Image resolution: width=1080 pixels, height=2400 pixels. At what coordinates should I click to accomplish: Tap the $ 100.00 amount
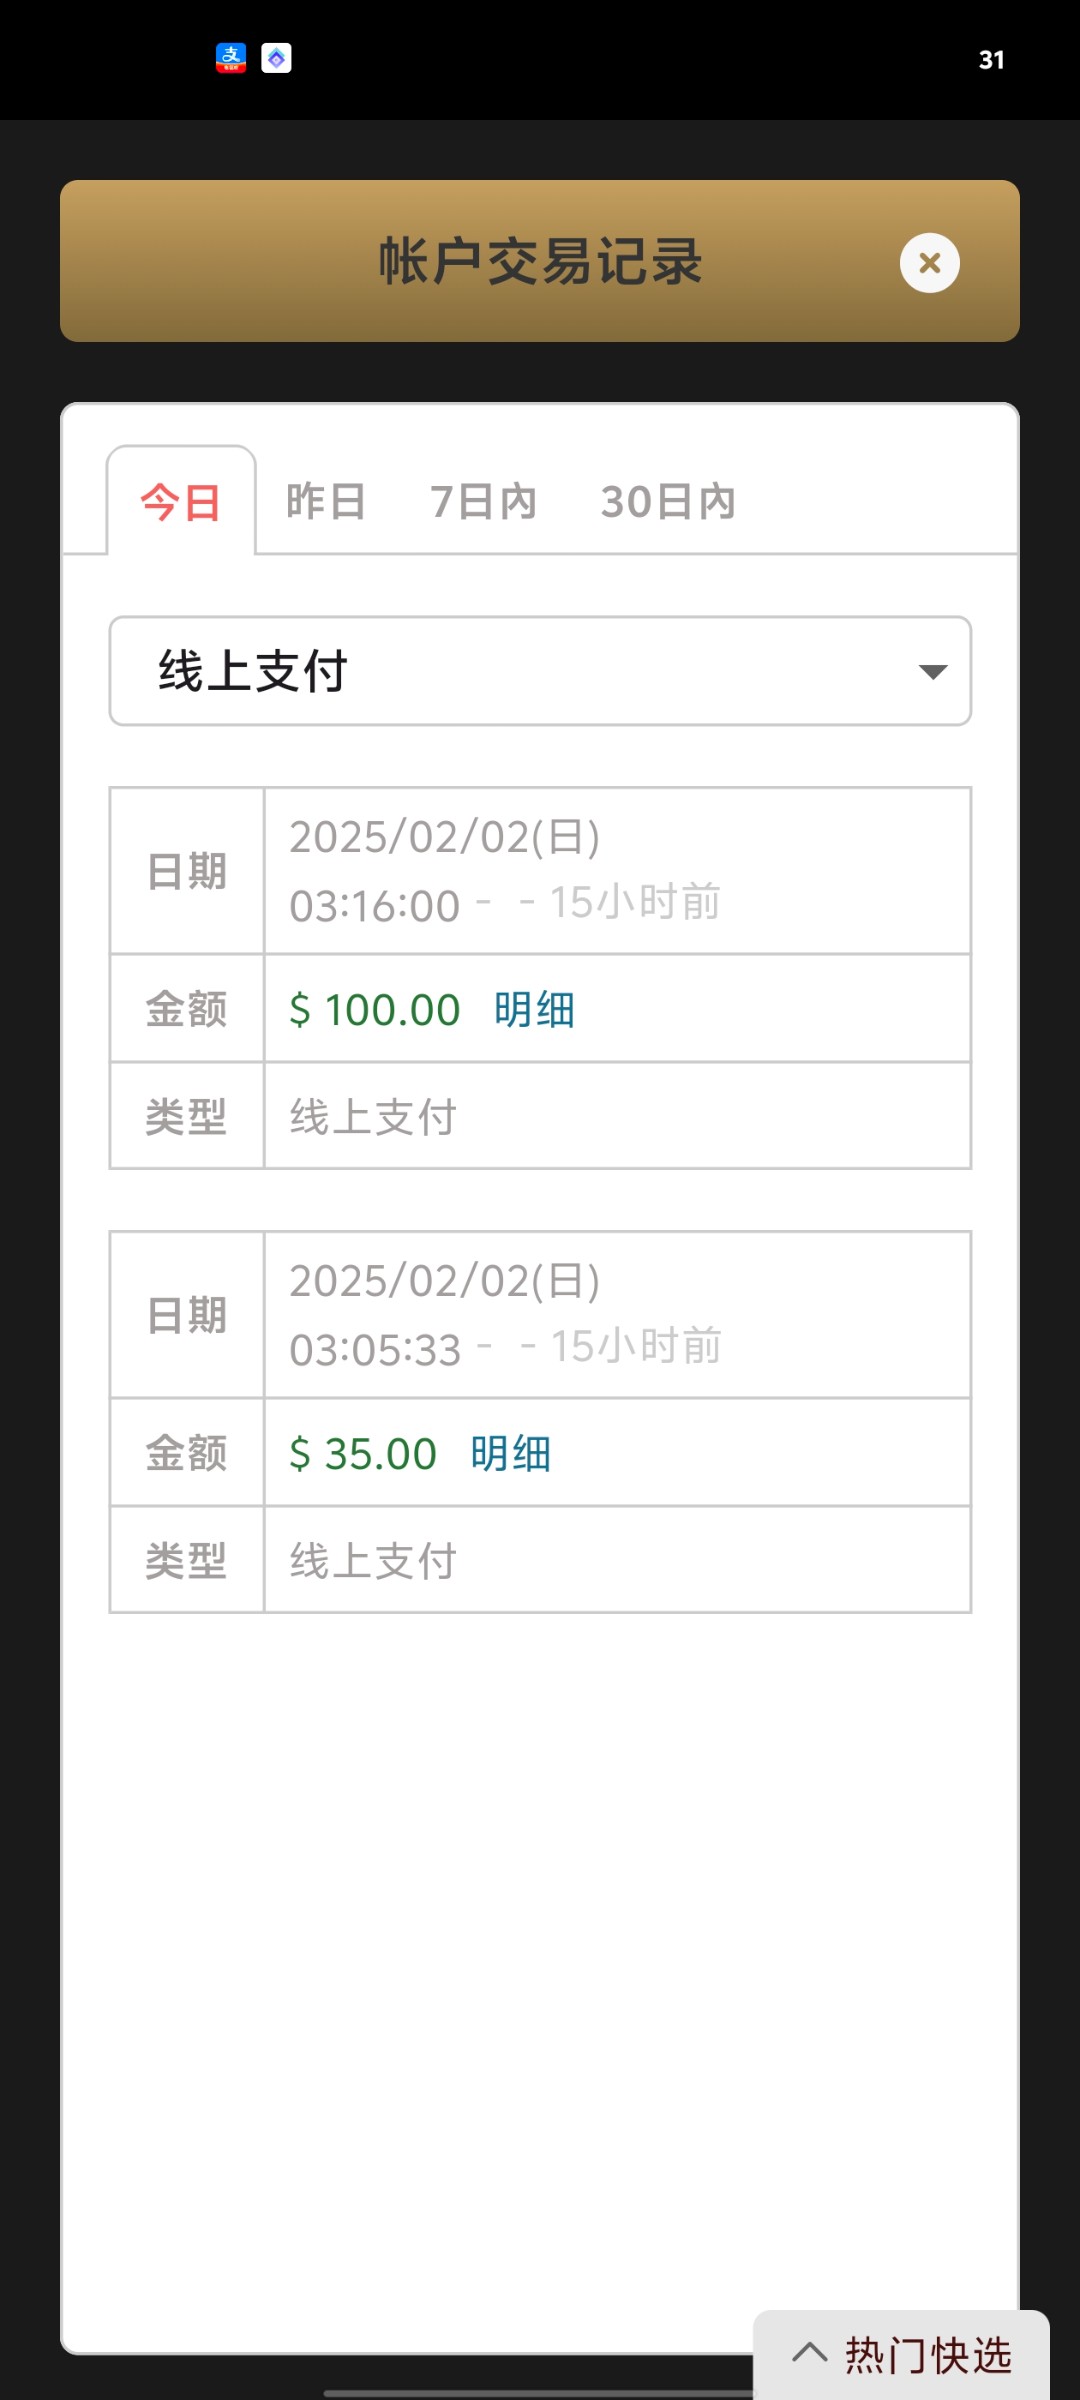click(375, 1010)
